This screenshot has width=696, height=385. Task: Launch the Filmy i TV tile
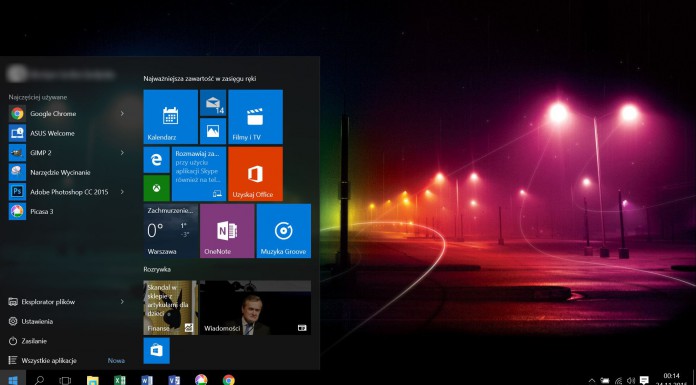255,117
